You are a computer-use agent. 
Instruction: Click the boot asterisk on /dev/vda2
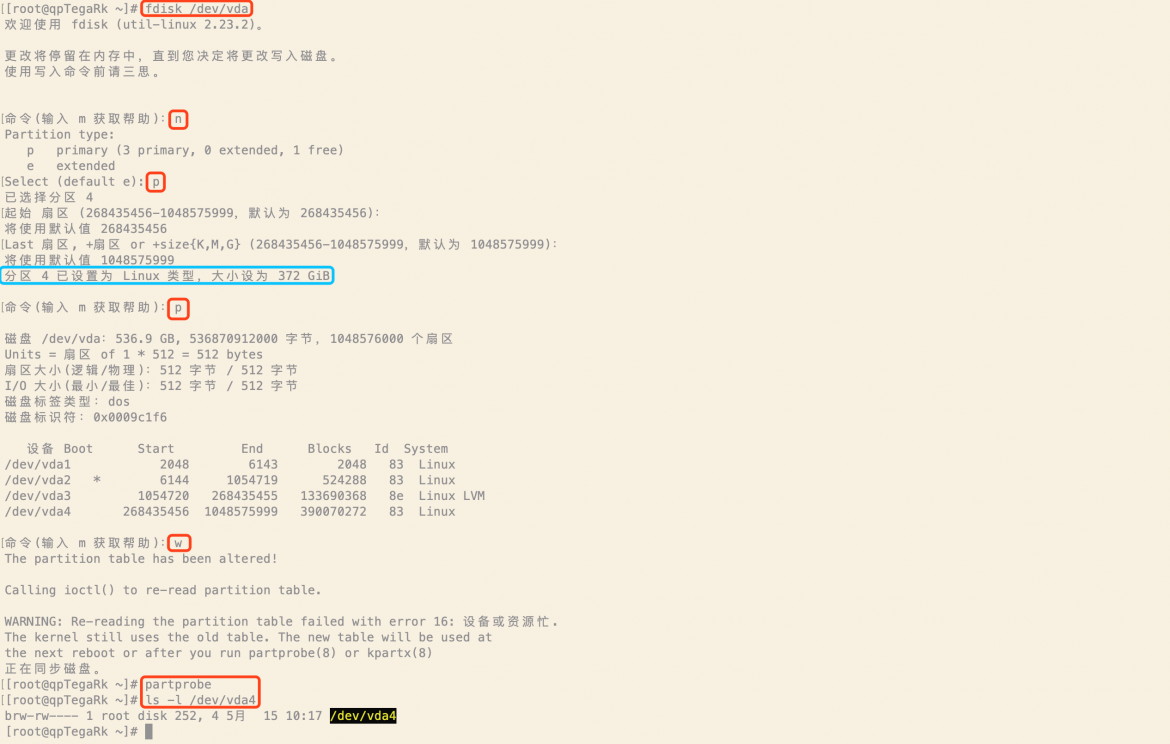click(x=97, y=480)
